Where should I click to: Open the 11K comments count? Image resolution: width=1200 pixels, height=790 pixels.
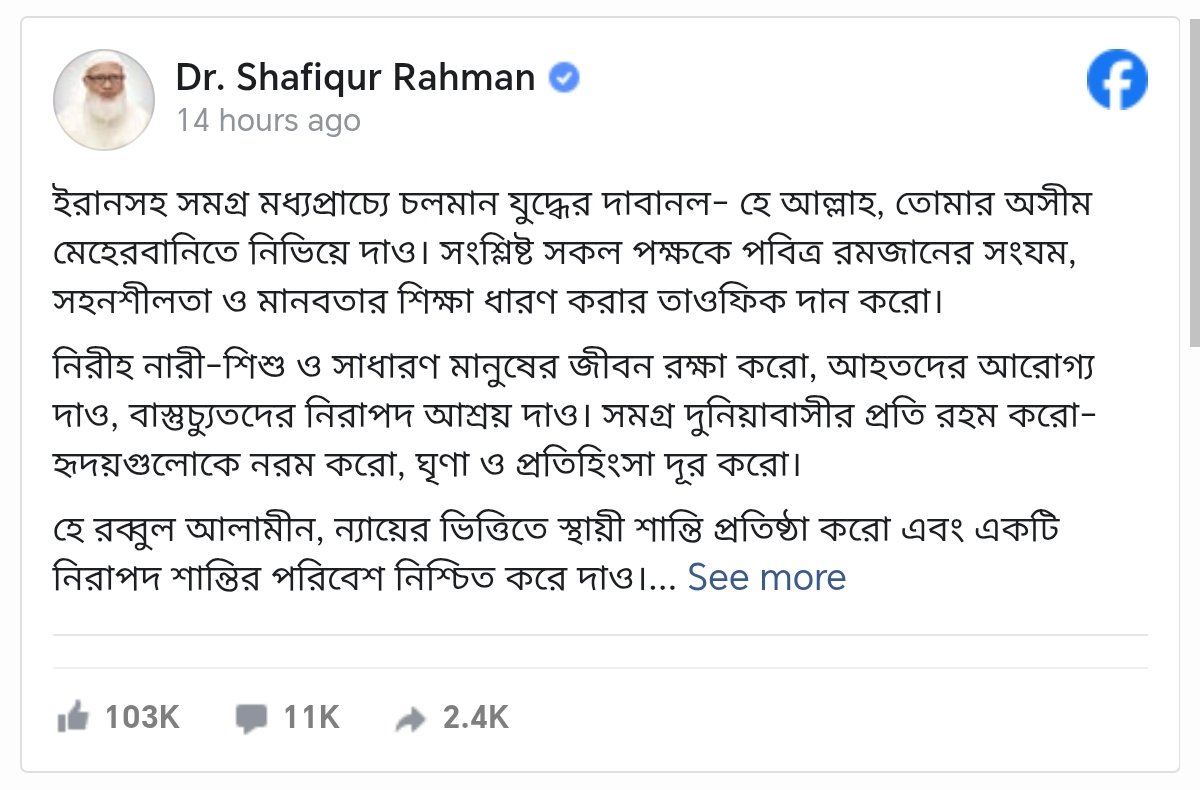[x=311, y=717]
